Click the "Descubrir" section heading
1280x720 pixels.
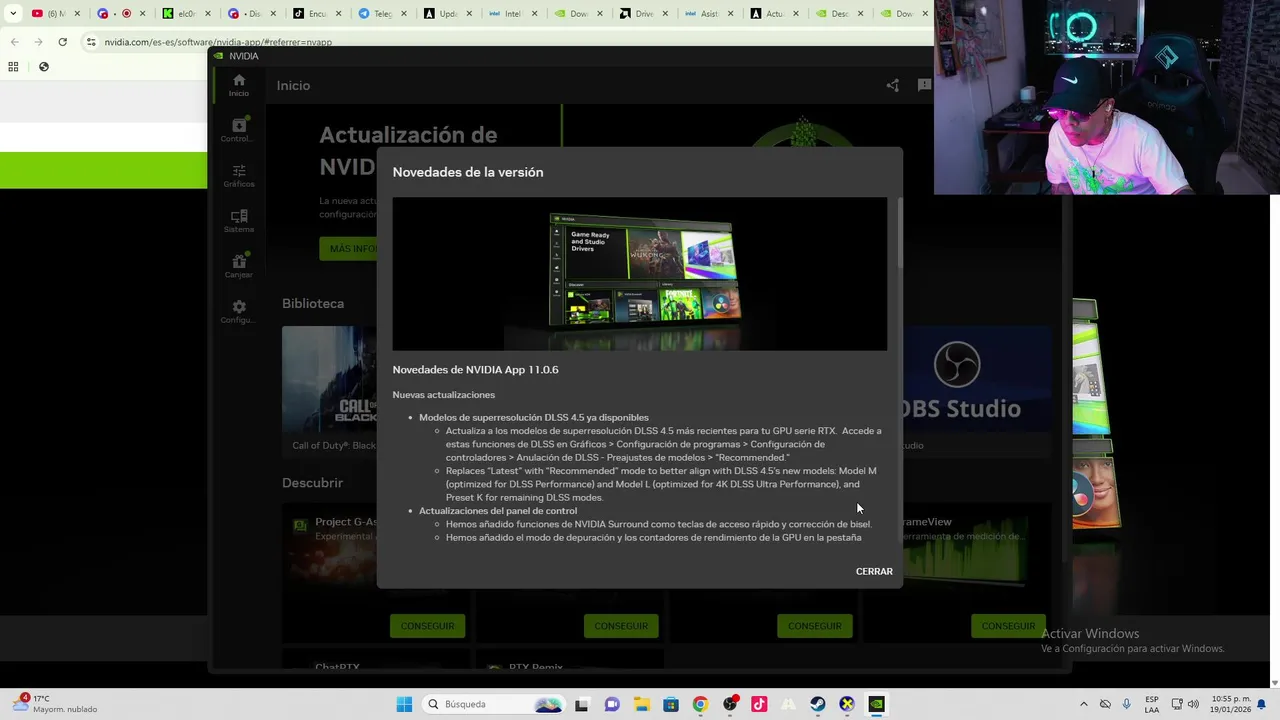pos(312,482)
